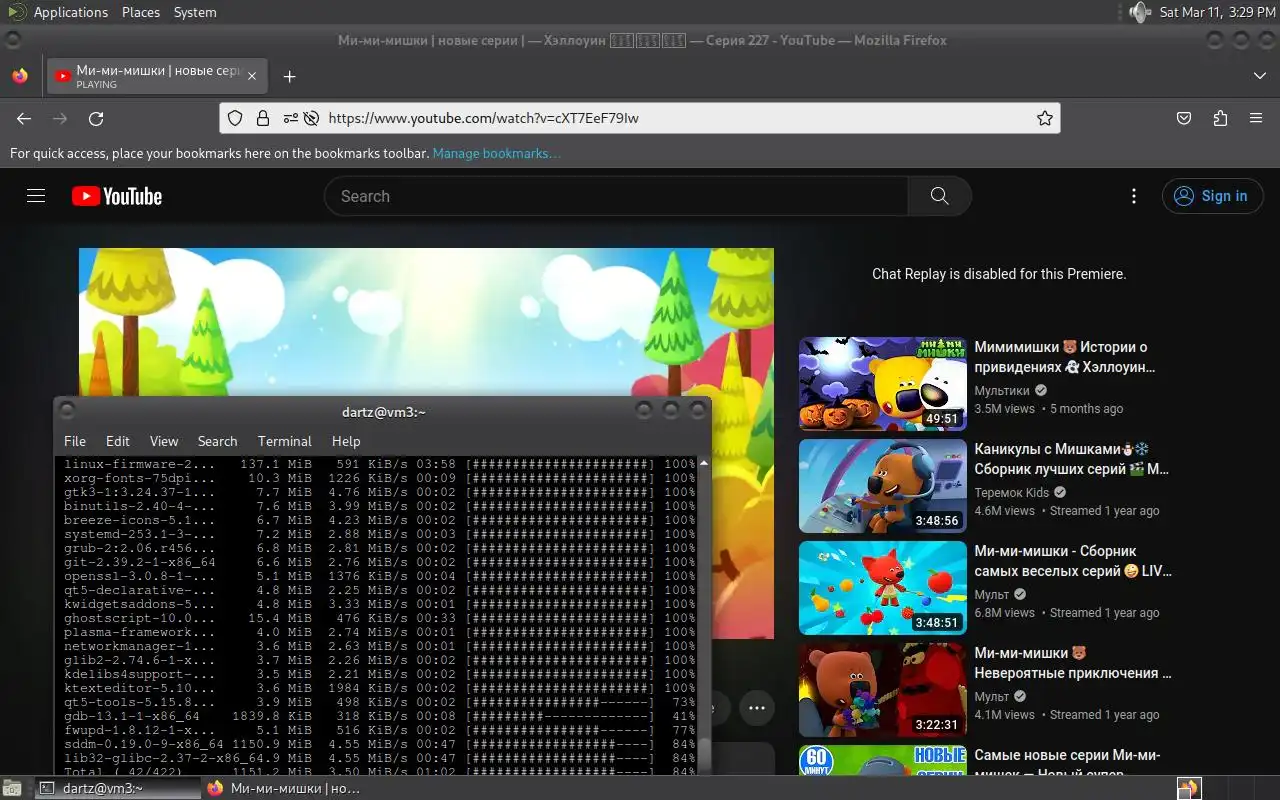Click the autoplay blocked icon in address bar

pos(311,118)
